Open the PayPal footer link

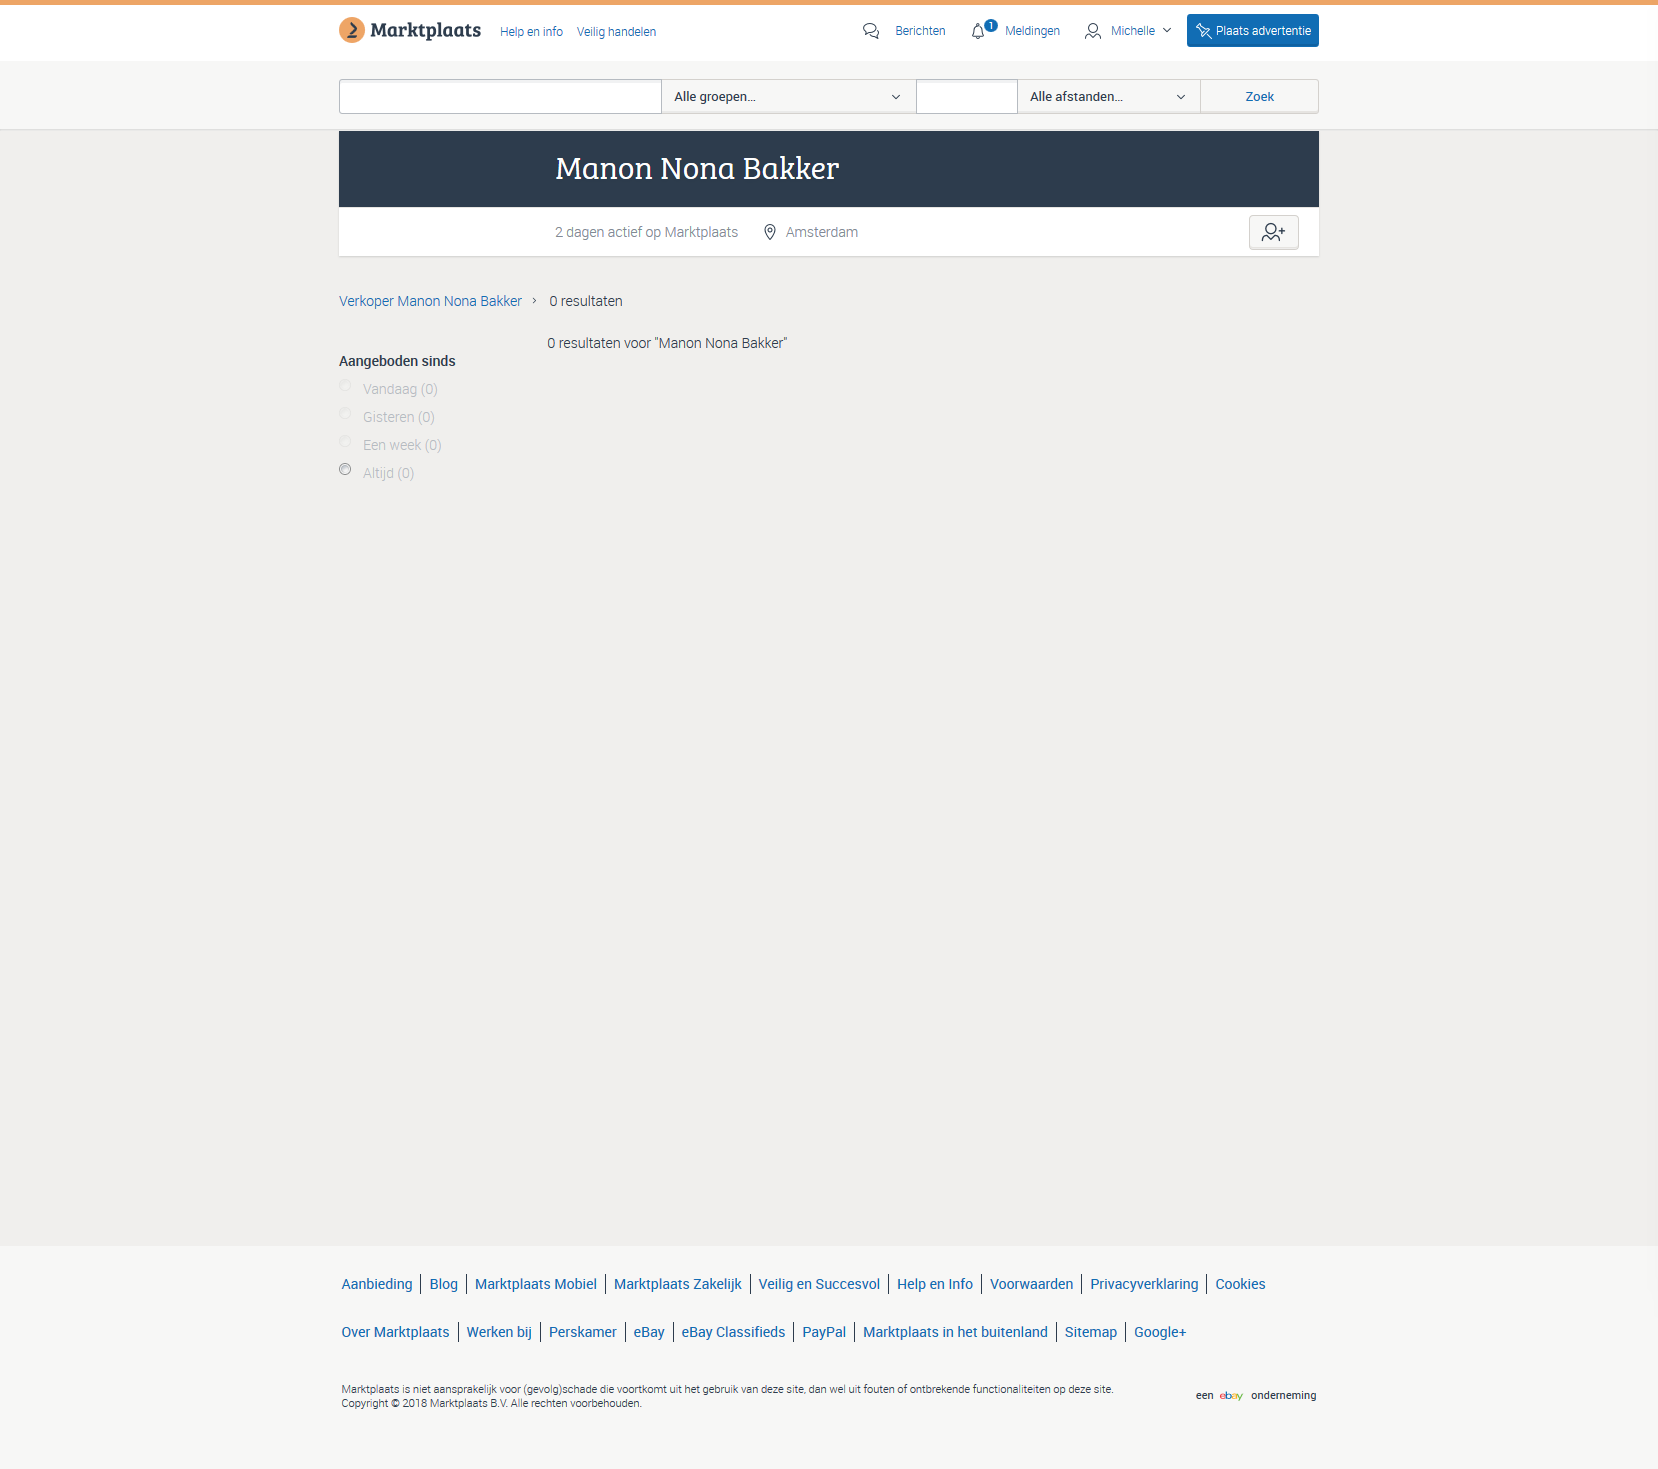click(824, 1332)
